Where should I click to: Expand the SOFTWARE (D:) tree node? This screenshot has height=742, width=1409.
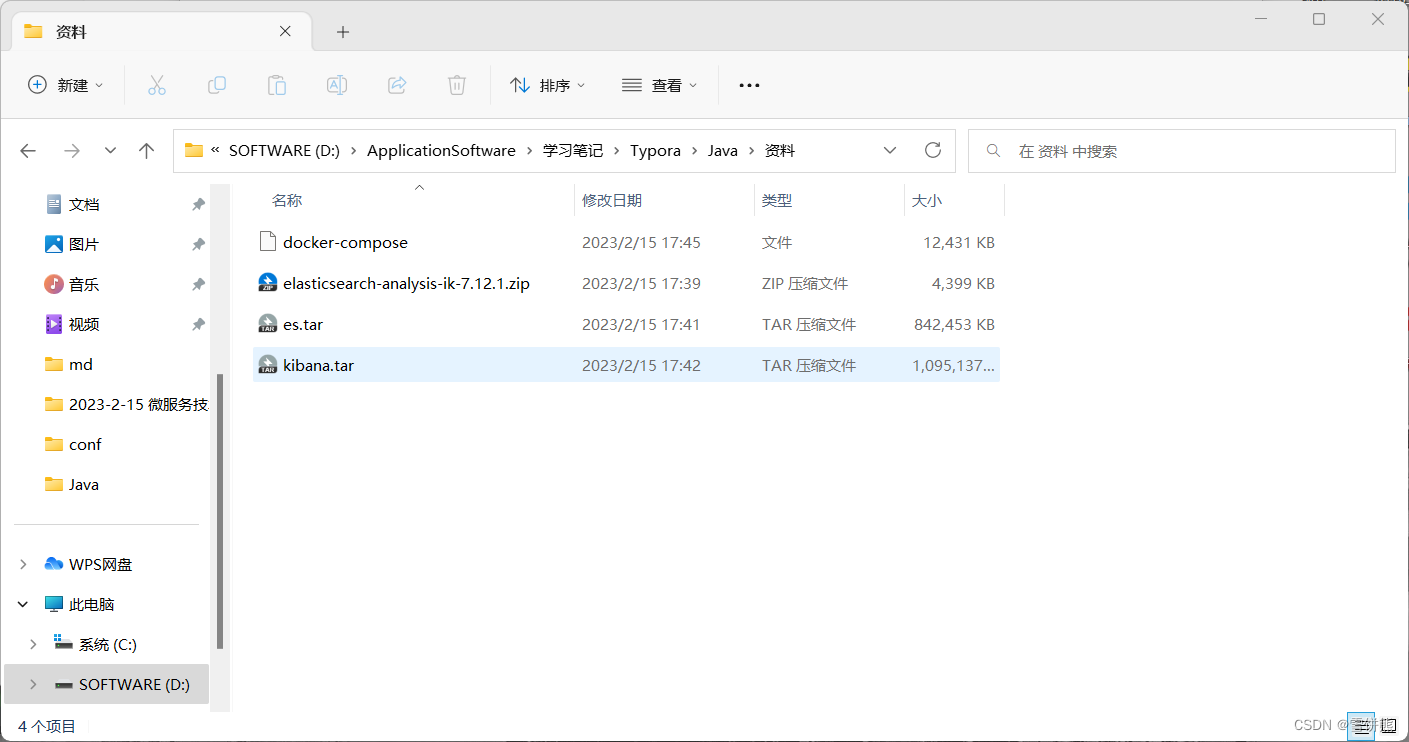[x=33, y=684]
